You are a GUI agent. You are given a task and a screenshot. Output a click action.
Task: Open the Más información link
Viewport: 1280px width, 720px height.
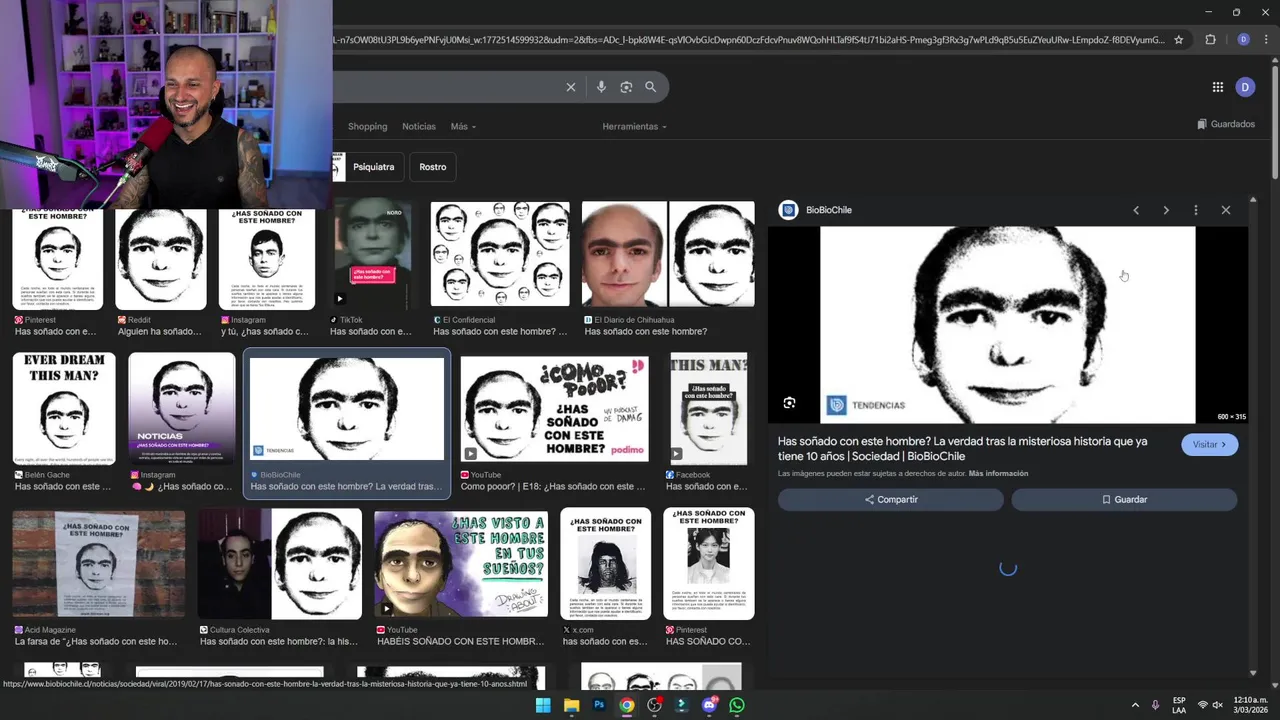pos(998,474)
